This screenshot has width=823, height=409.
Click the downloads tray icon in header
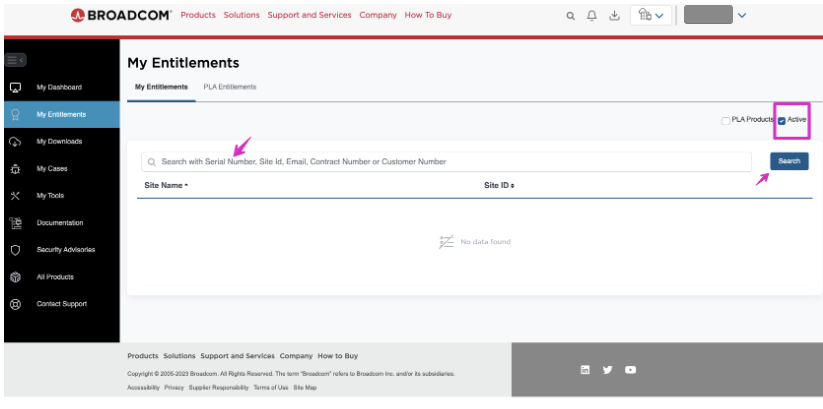614,16
